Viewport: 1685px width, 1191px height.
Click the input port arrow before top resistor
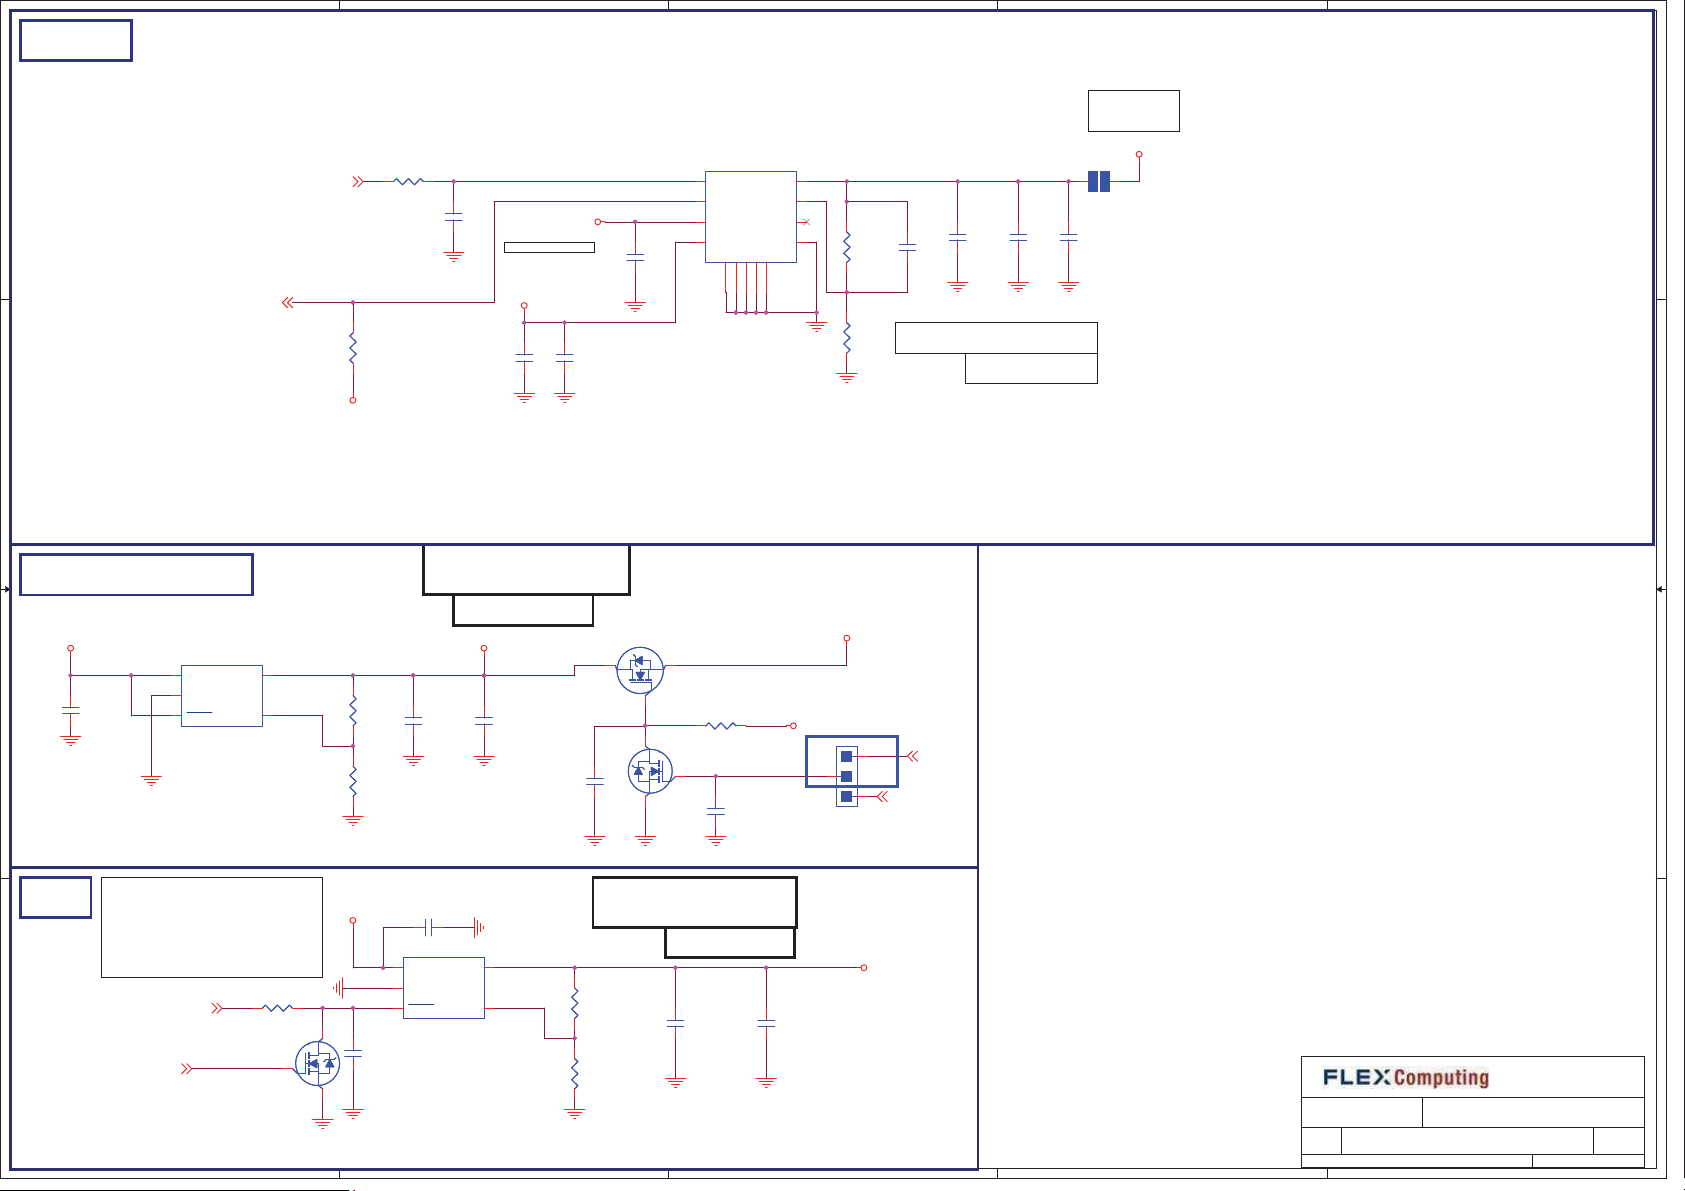coord(358,181)
